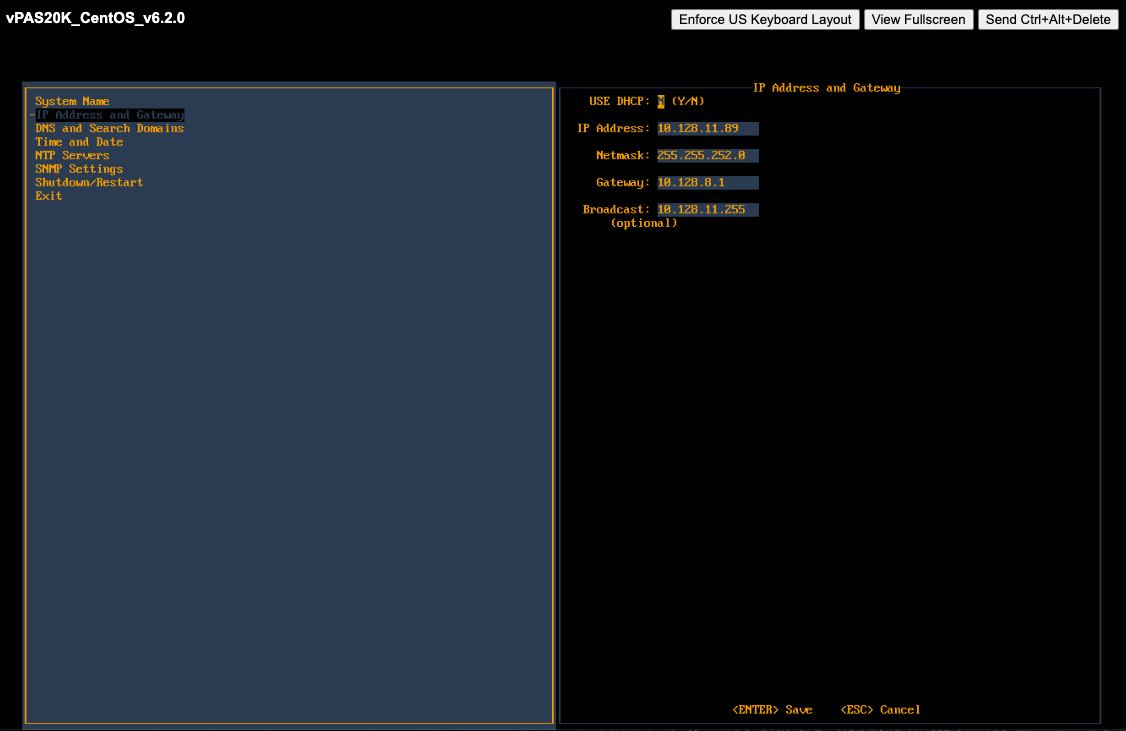
Task: Click the Broadcast field 10.128.11.255
Action: click(x=708, y=210)
